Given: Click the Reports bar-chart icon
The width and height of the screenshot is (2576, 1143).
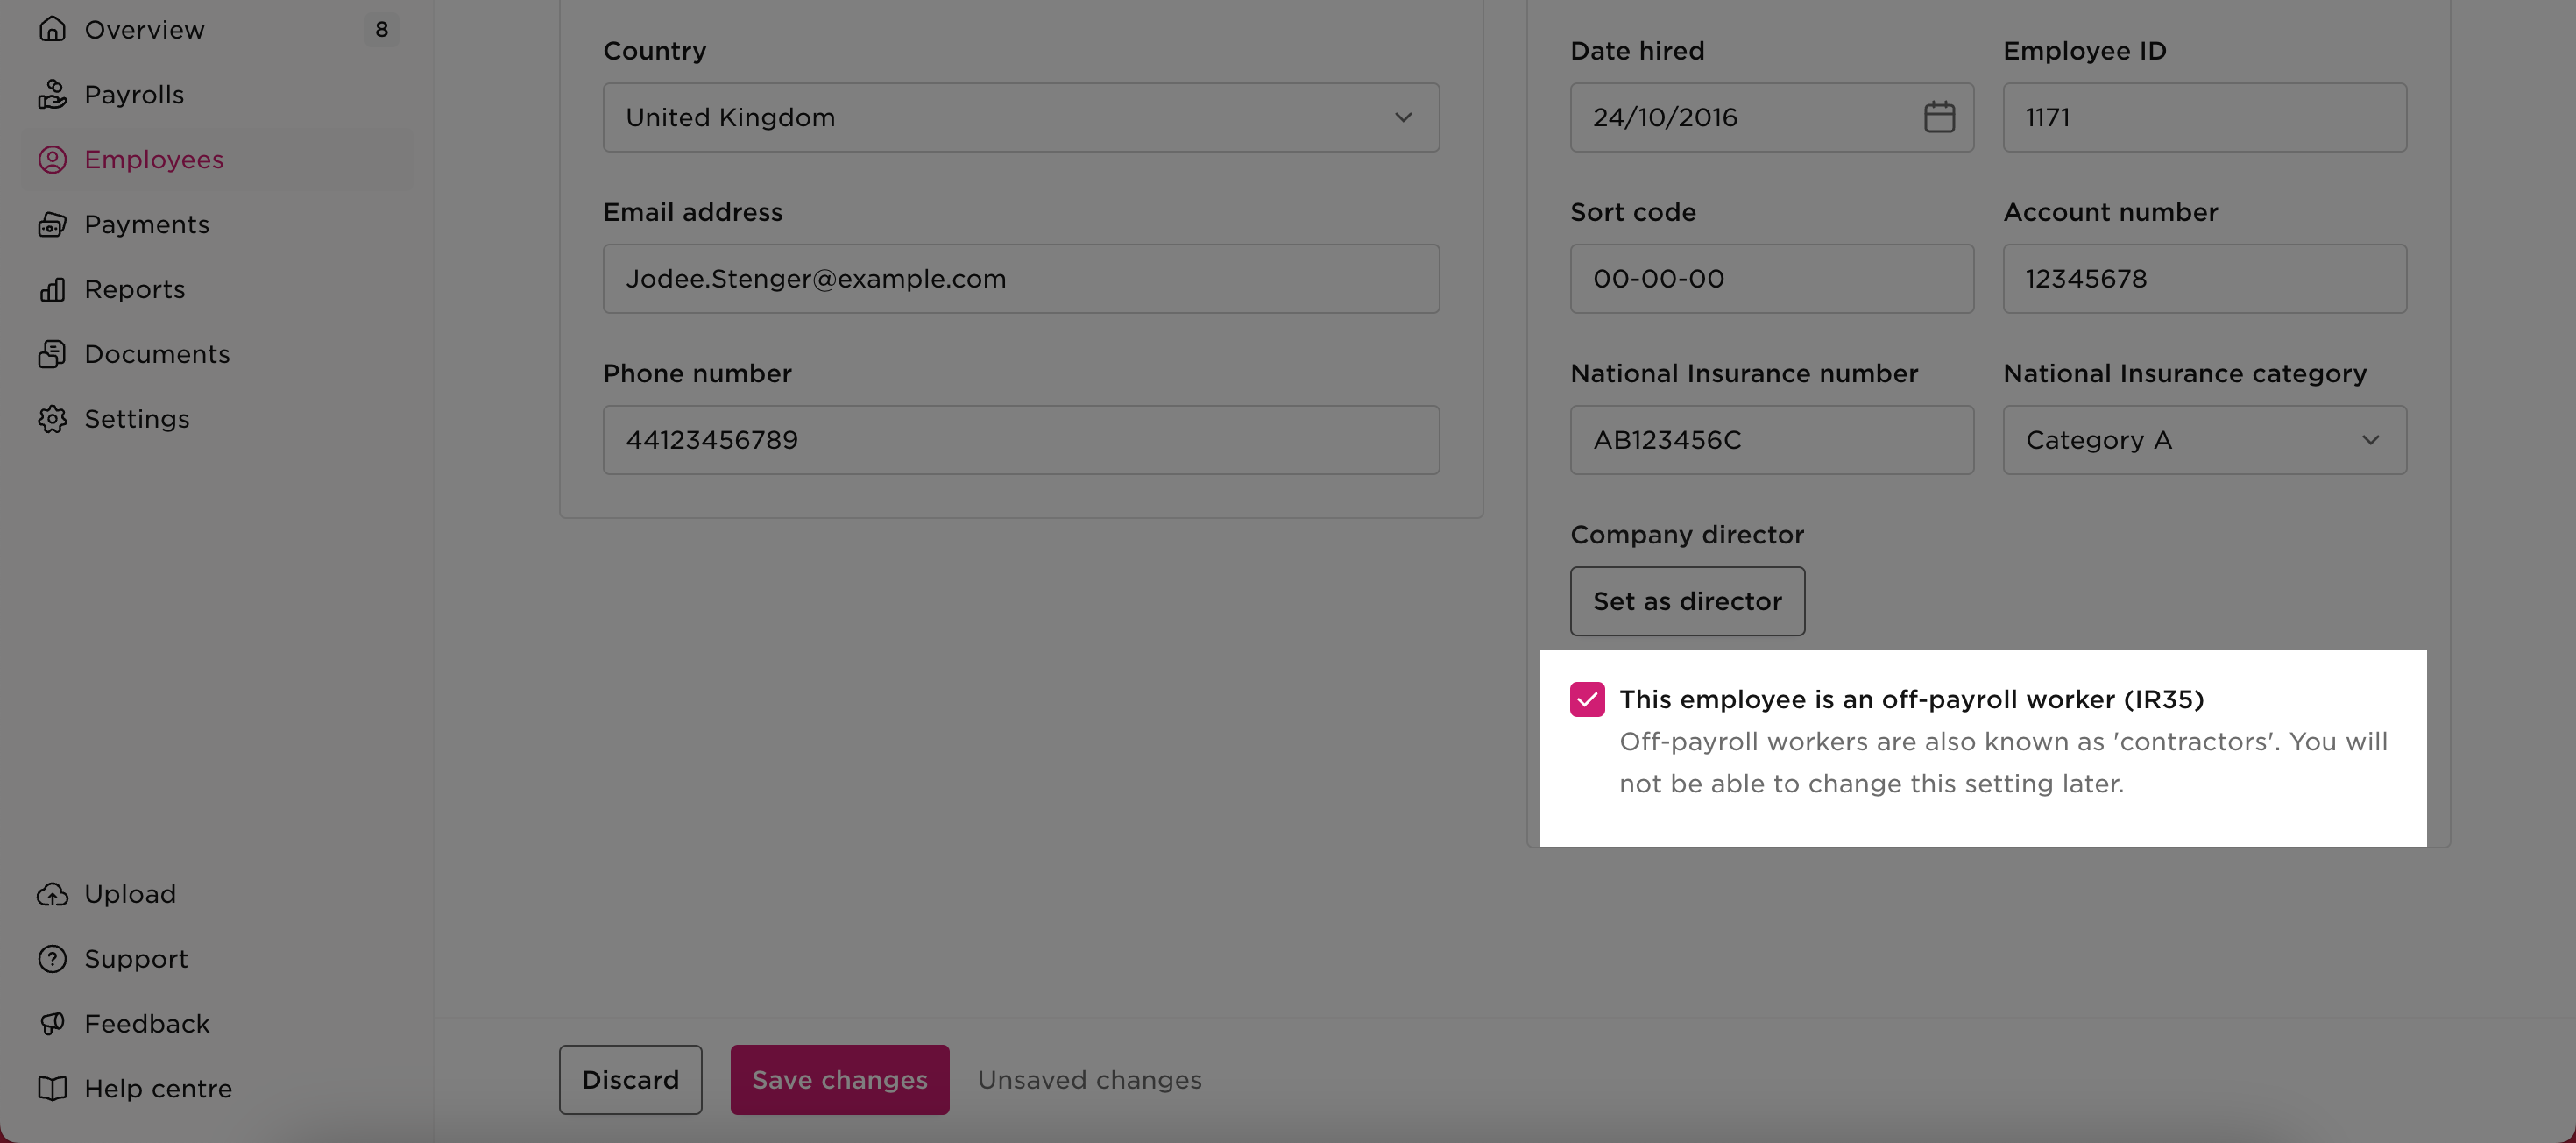Looking at the screenshot, I should tap(53, 289).
